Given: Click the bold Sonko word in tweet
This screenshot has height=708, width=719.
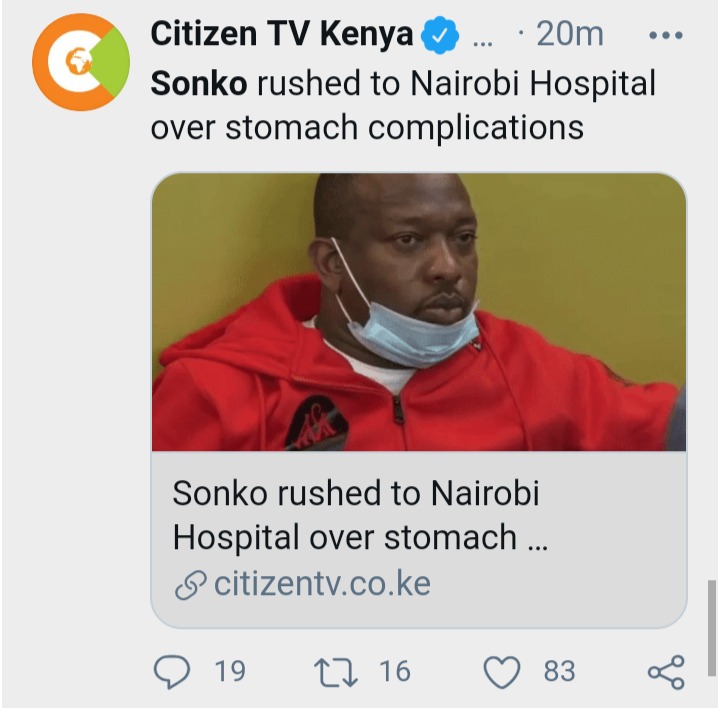Looking at the screenshot, I should click(199, 83).
